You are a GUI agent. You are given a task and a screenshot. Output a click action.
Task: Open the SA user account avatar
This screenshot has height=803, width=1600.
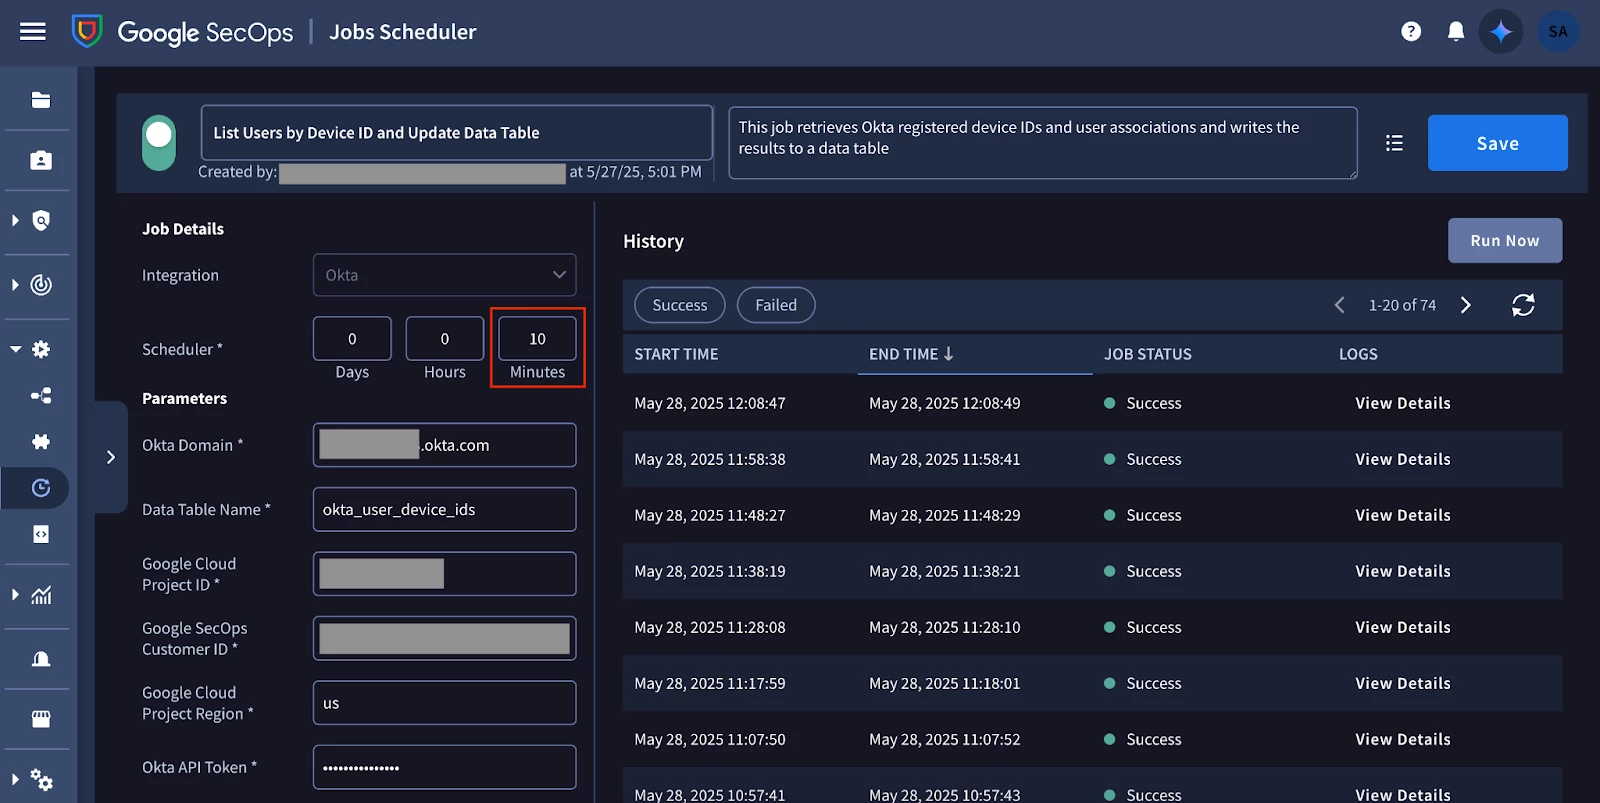click(1558, 32)
